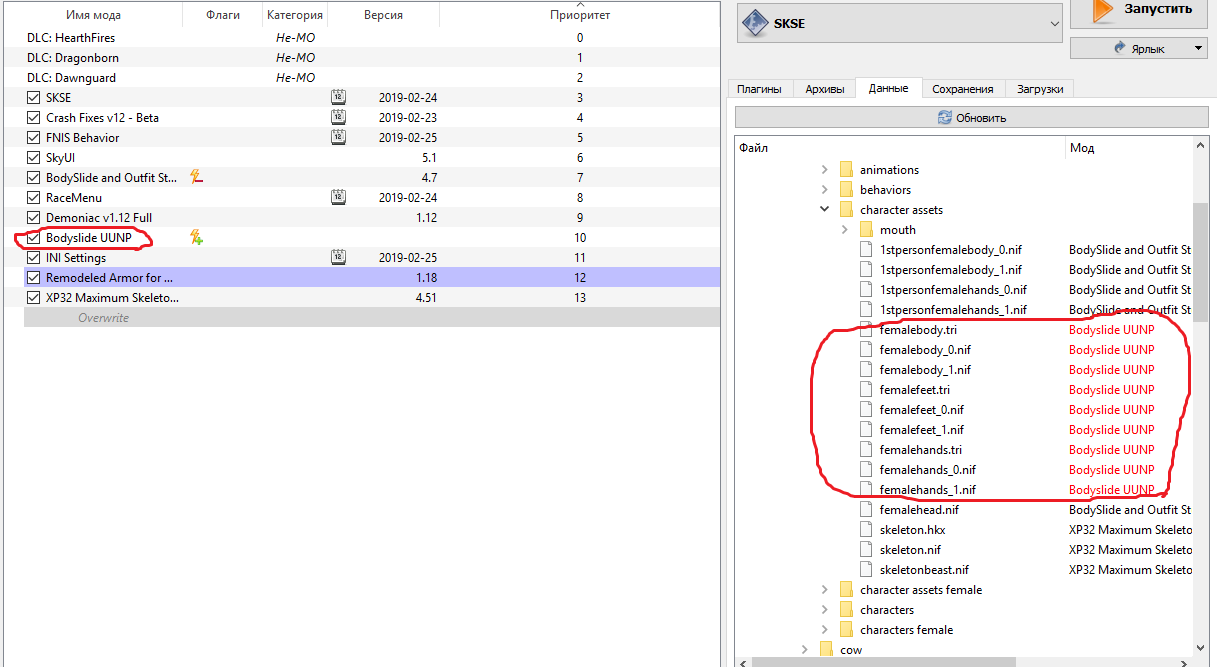Click the cow folder icon

tap(825, 649)
